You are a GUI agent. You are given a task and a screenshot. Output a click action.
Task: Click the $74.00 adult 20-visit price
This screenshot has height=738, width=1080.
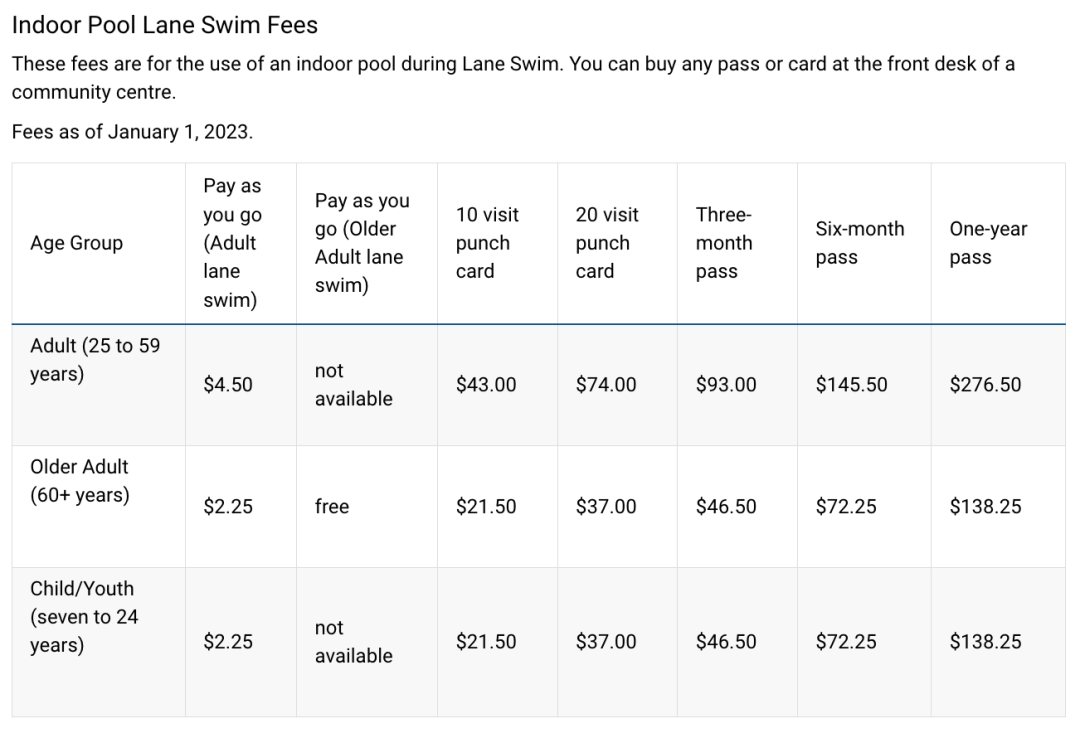pos(606,385)
